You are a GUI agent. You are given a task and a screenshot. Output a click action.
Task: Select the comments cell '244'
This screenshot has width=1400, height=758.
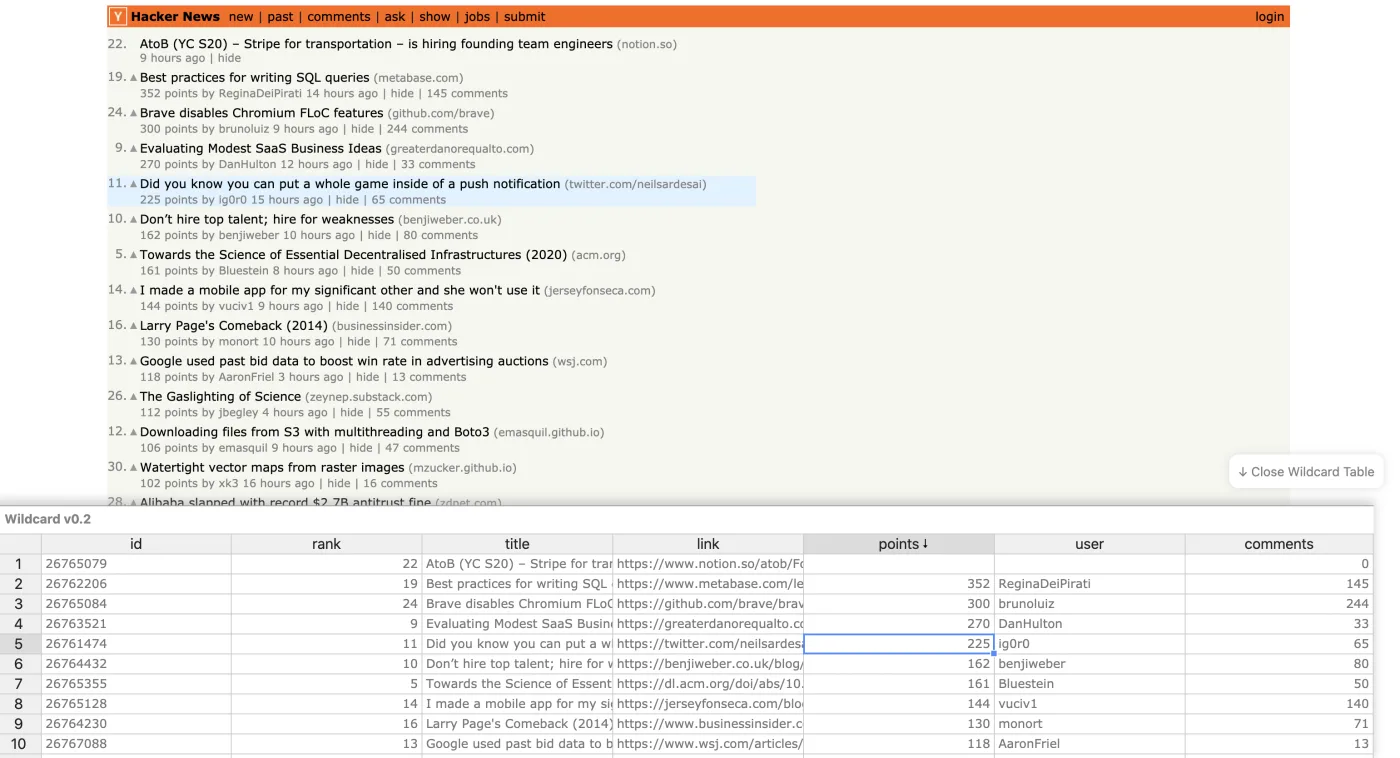coord(1279,604)
